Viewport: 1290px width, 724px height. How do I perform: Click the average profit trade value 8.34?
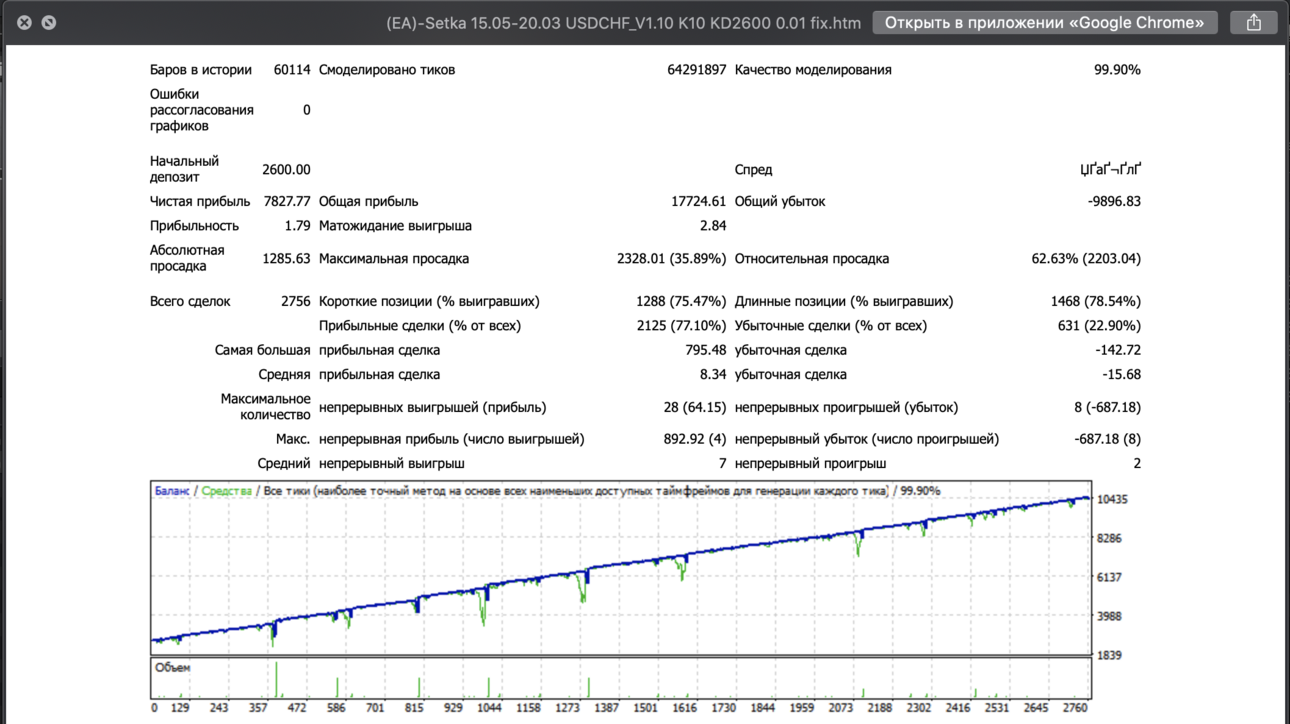pyautogui.click(x=713, y=375)
